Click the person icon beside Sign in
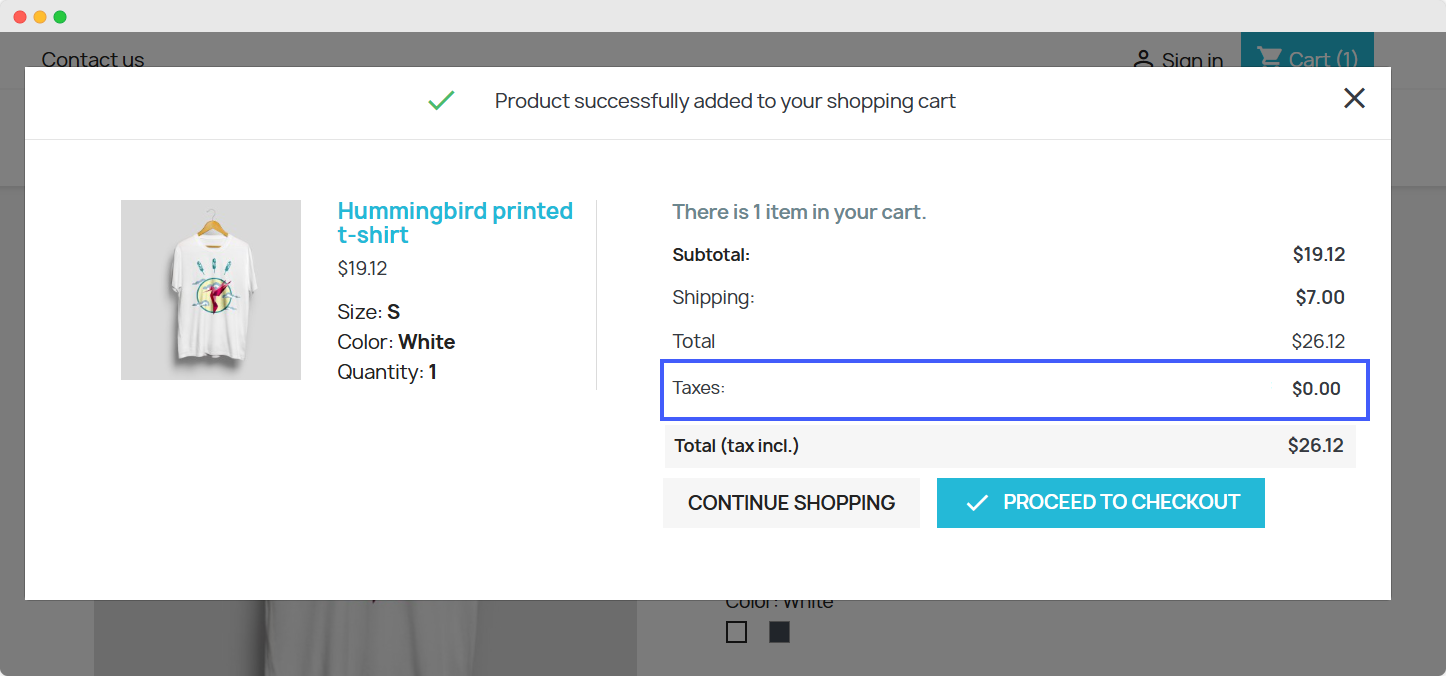The height and width of the screenshot is (676, 1446). [1143, 60]
